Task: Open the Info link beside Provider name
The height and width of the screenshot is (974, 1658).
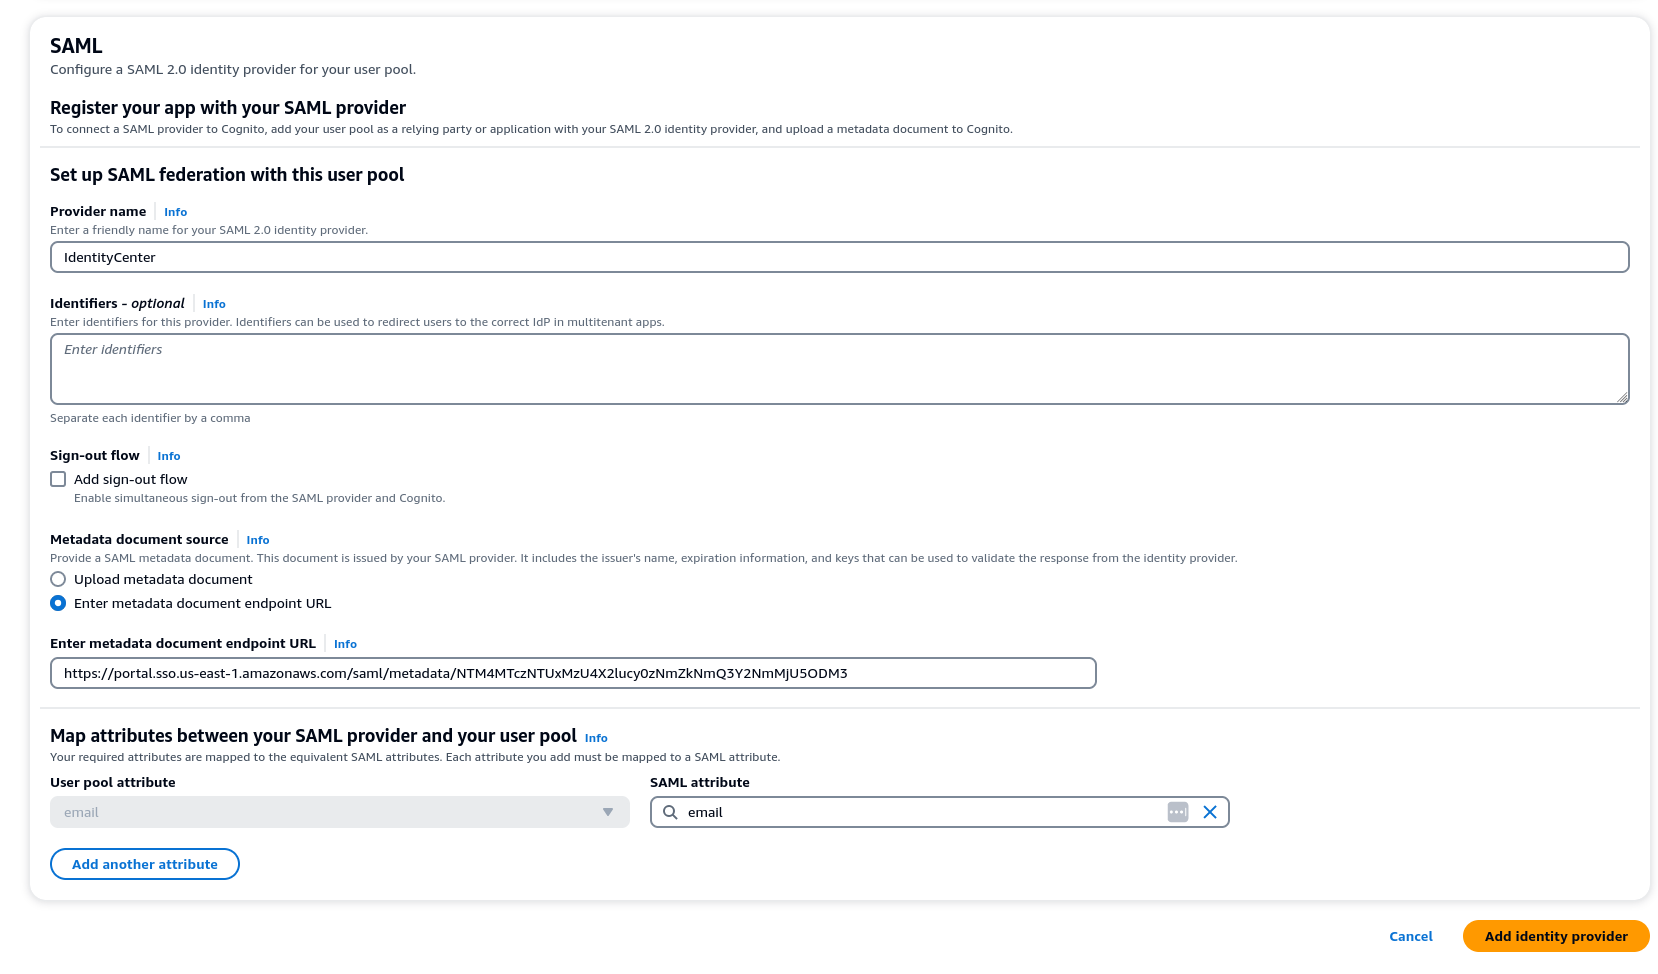Action: tap(175, 212)
